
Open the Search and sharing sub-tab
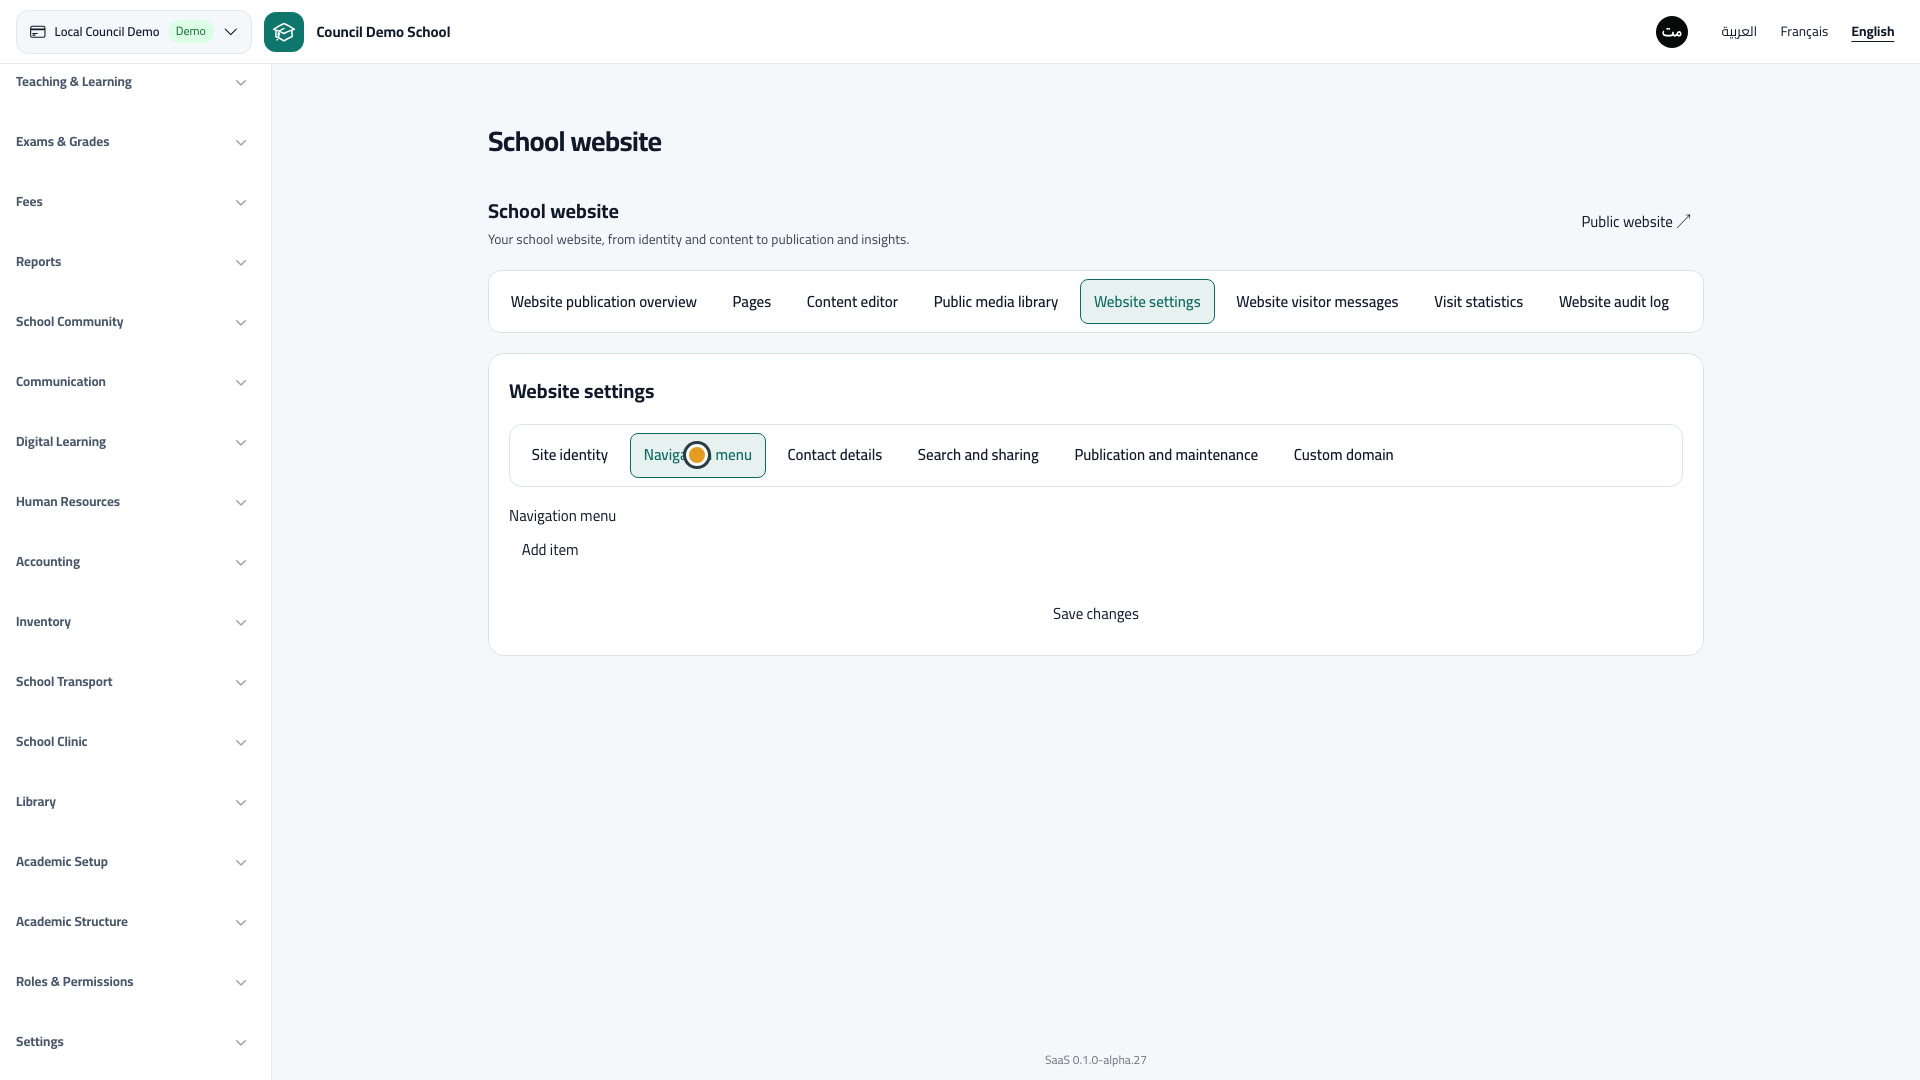coord(978,455)
